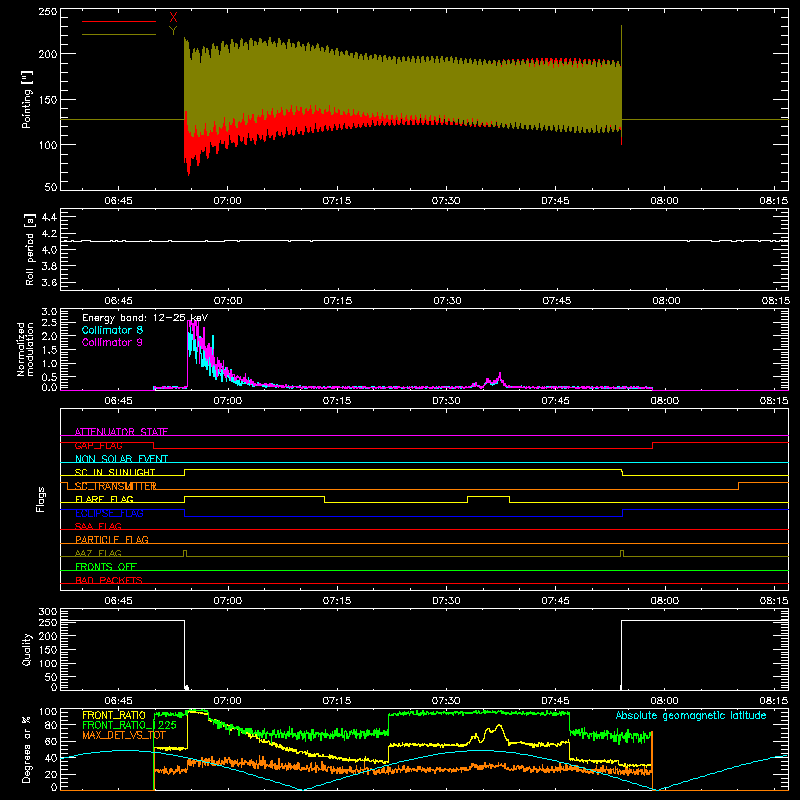The width and height of the screenshot is (800, 800).
Task: Click the 'Normalized modulation' axis title
Action: coord(25,349)
